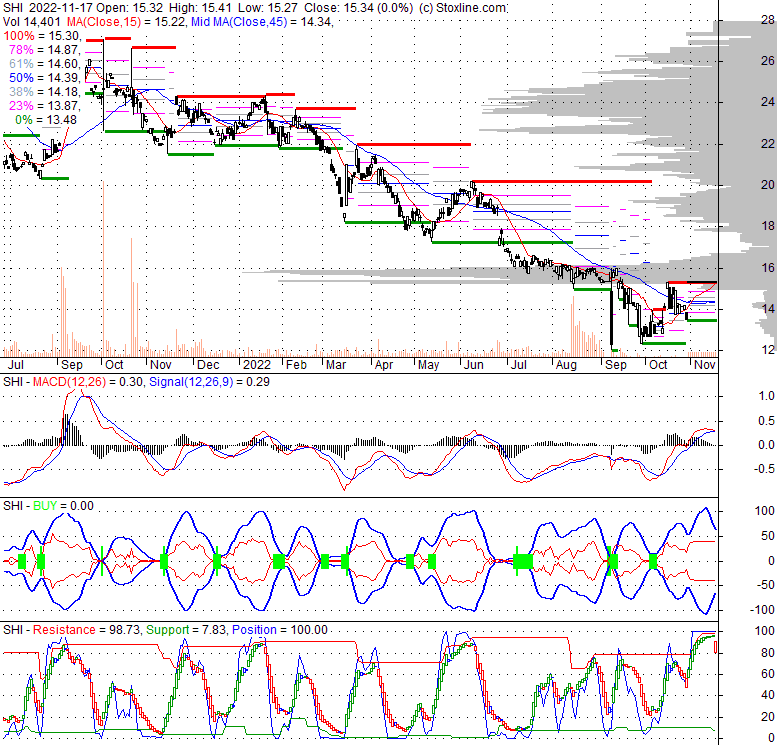
Task: Click the 'Mar' month label on axis
Action: pyautogui.click(x=336, y=365)
